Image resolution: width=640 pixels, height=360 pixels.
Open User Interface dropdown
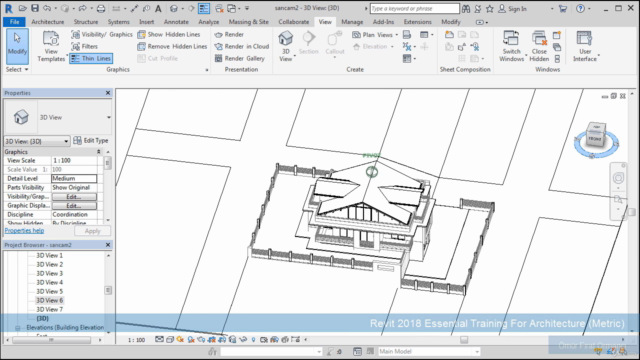click(x=585, y=46)
